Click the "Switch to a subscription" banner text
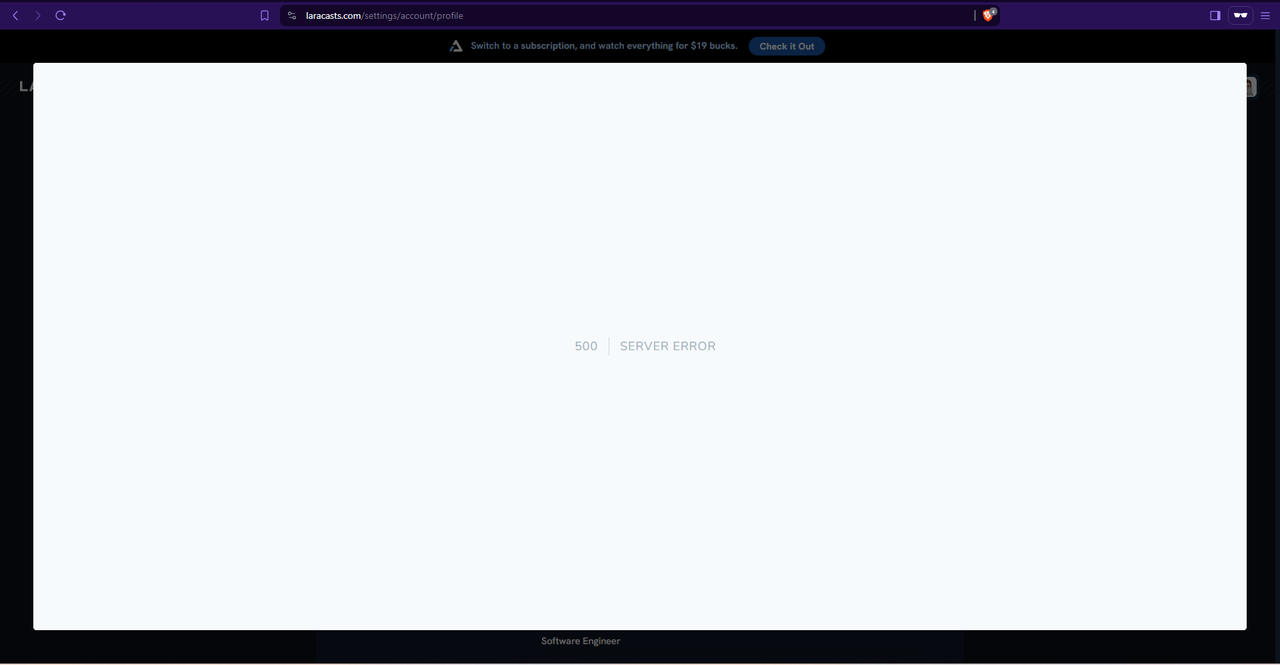This screenshot has height=665, width=1280. tap(604, 46)
